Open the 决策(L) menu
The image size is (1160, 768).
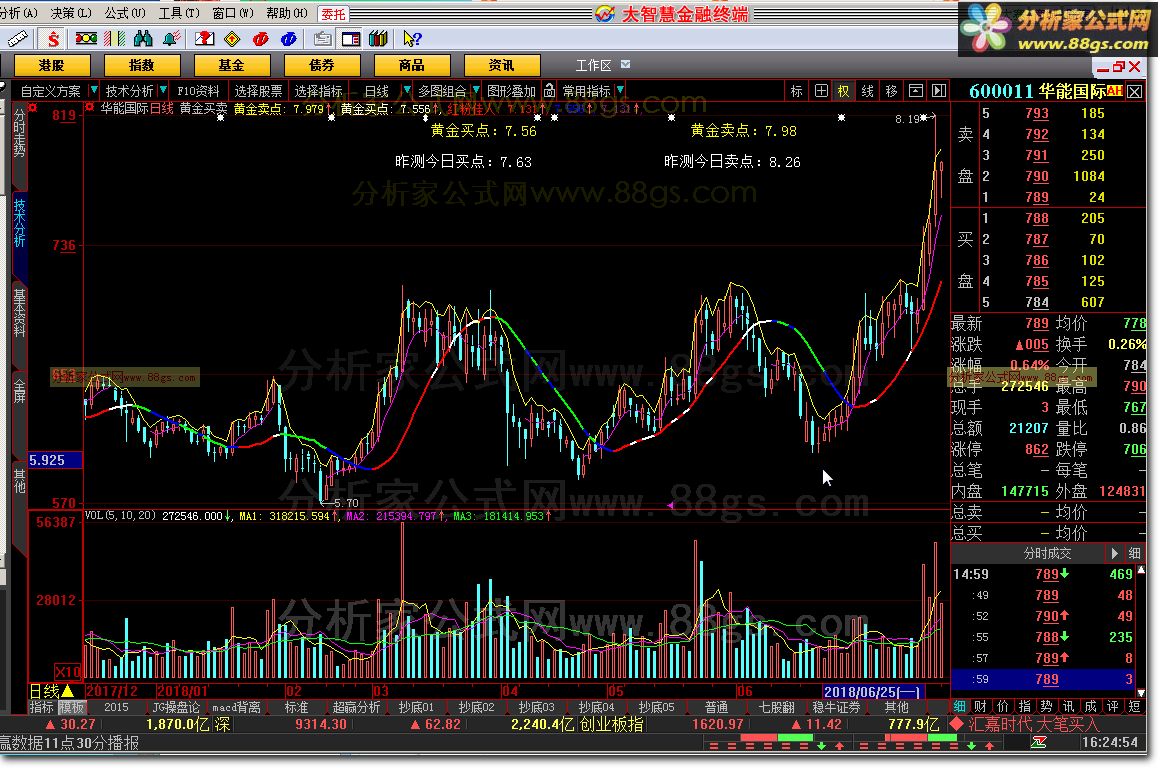click(x=71, y=13)
